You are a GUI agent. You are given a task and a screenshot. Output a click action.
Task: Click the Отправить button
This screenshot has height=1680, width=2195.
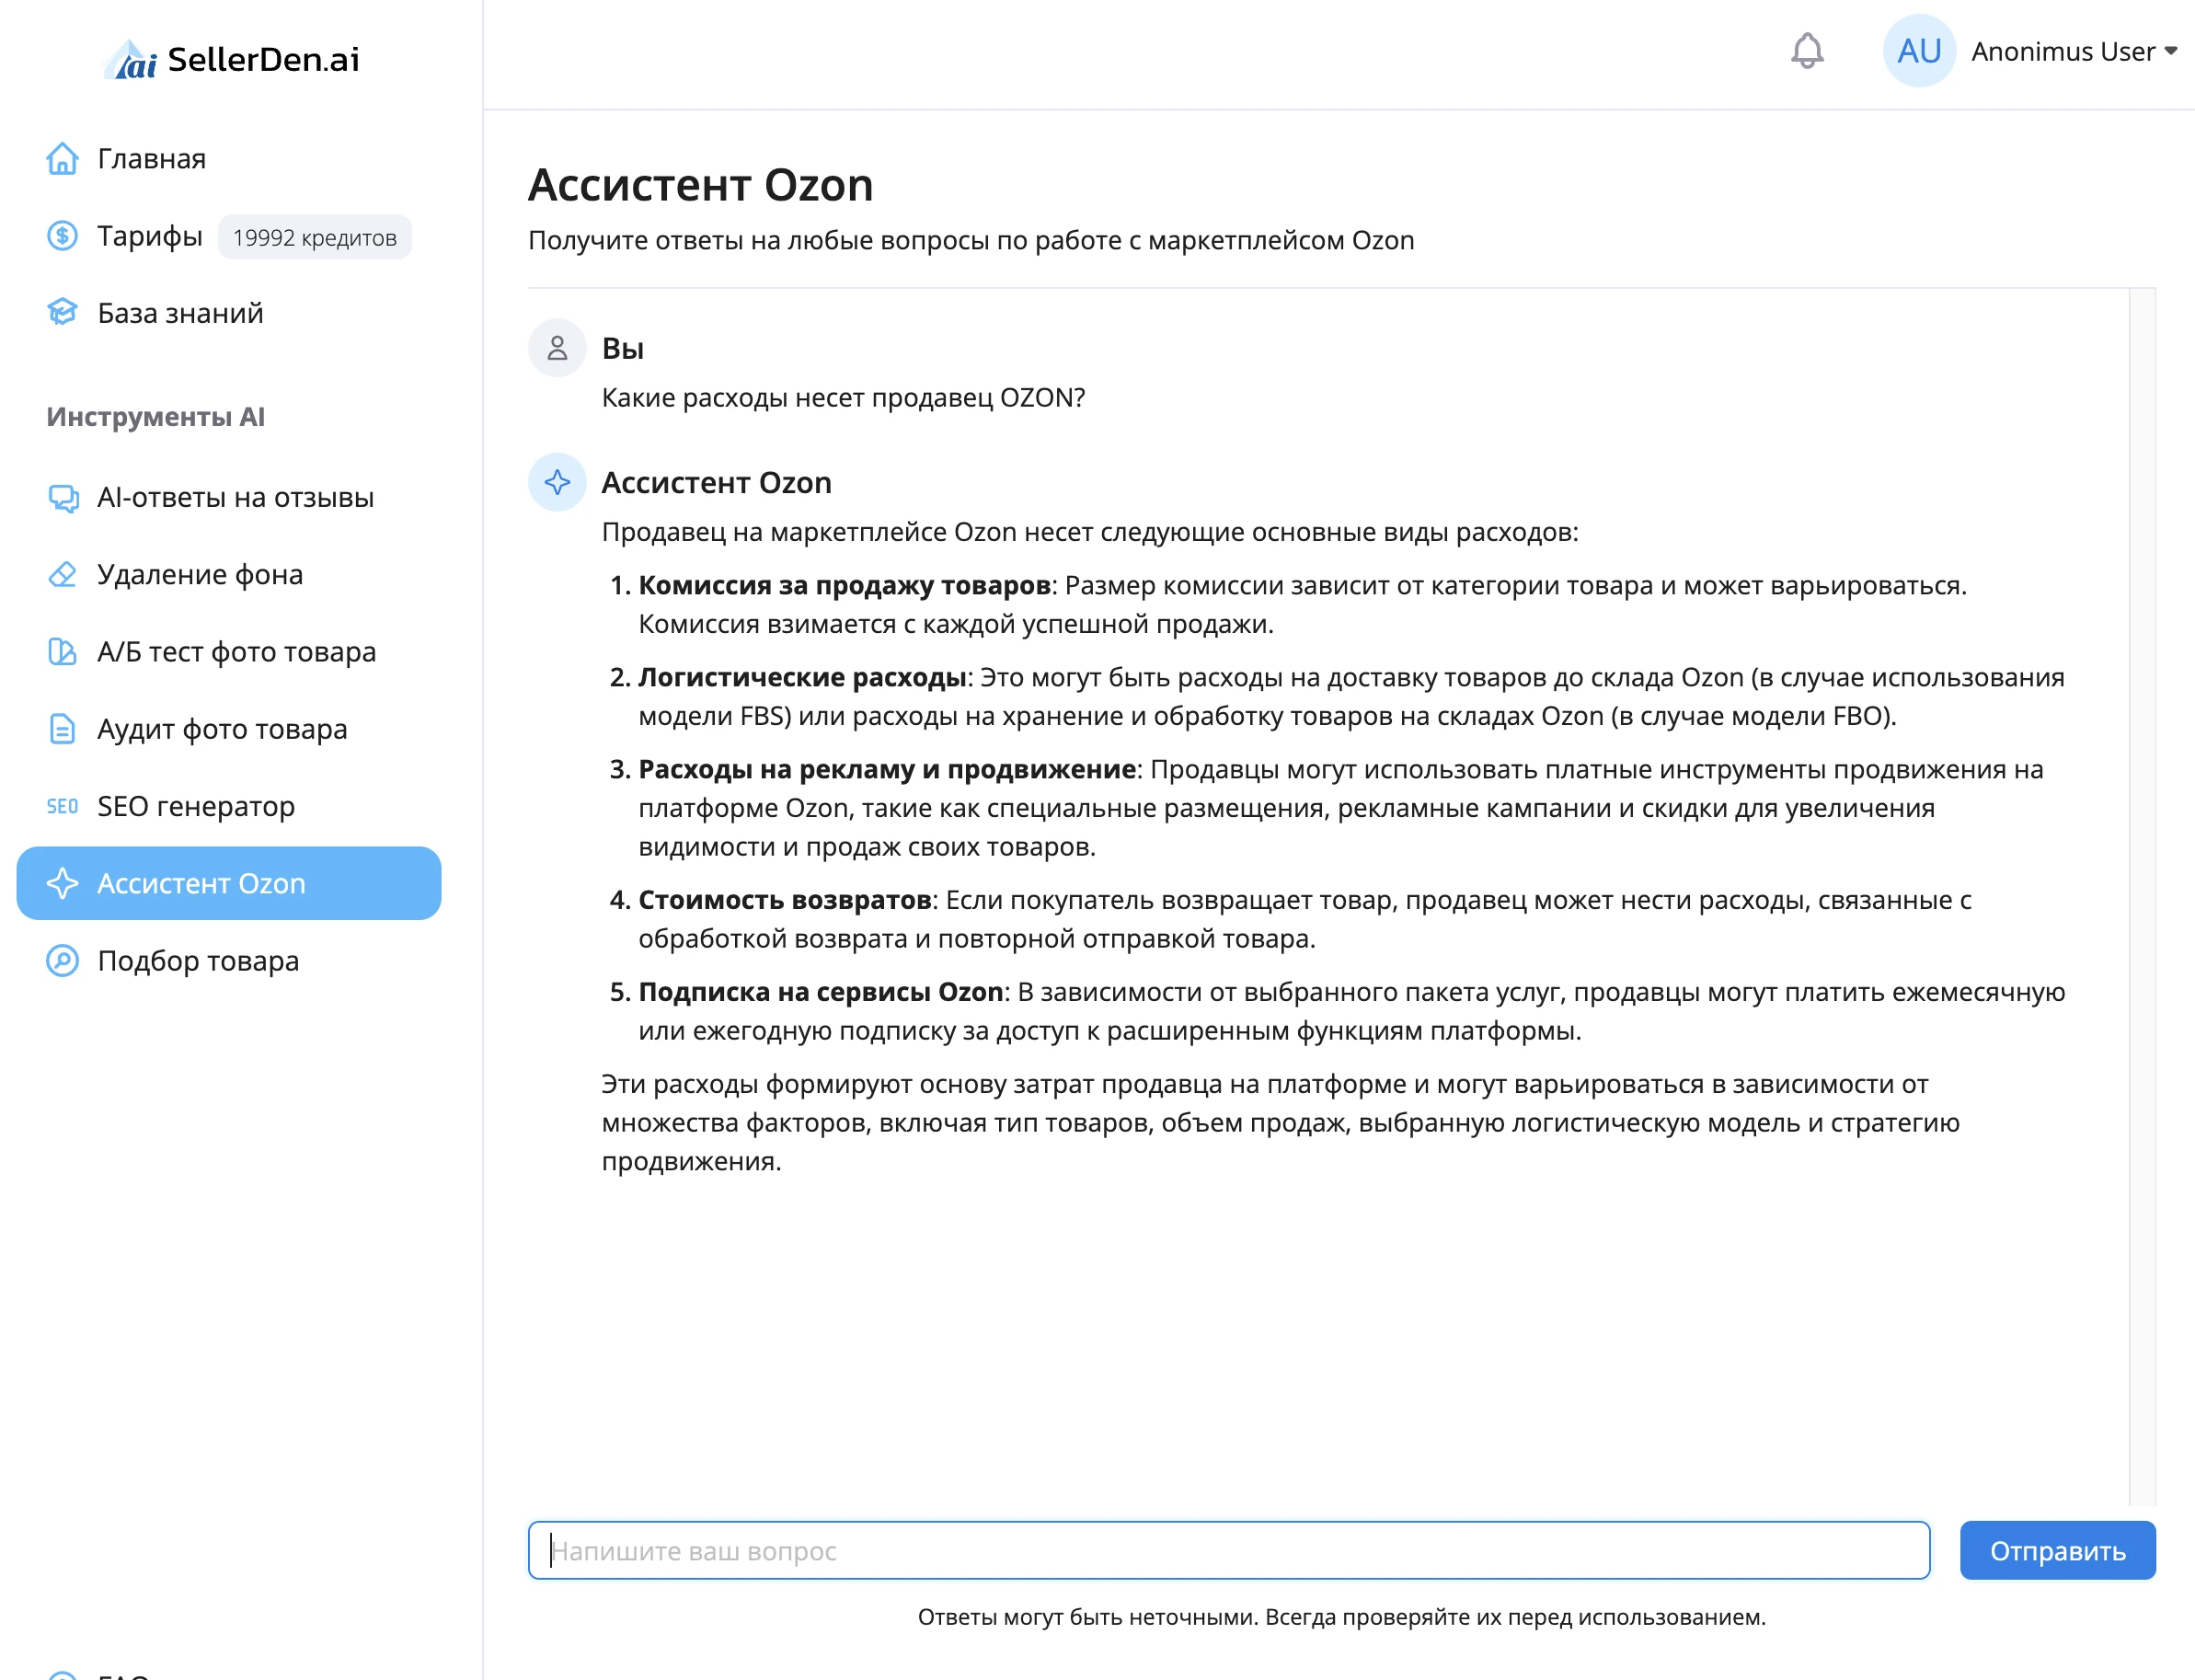tap(2058, 1551)
